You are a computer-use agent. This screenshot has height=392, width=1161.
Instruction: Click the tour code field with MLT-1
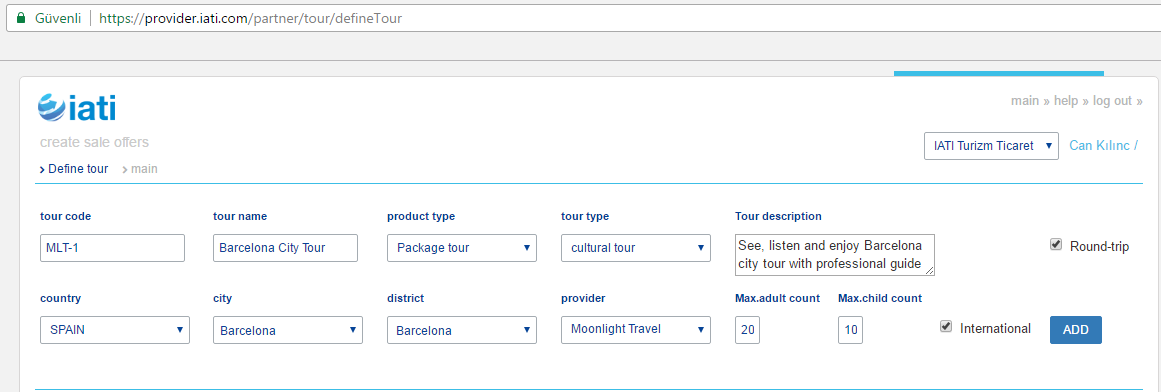point(112,248)
